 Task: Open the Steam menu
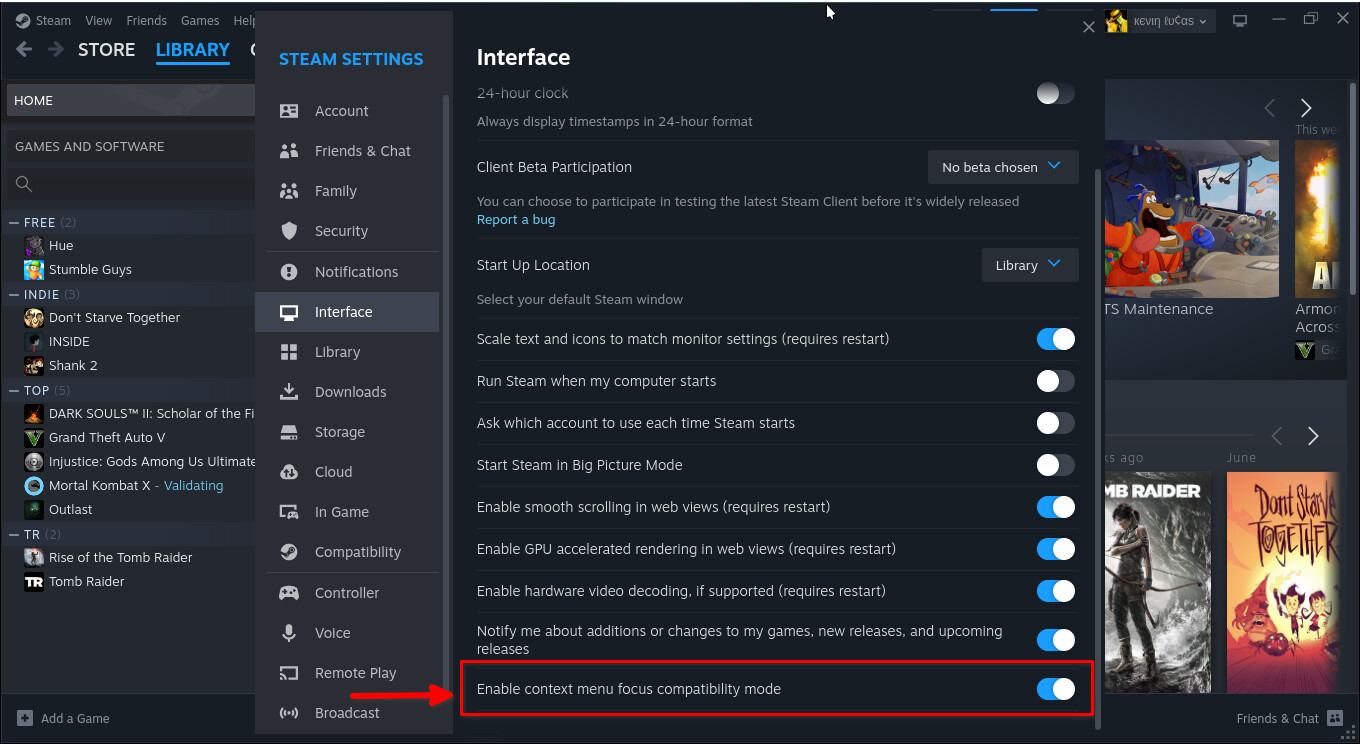click(x=53, y=20)
